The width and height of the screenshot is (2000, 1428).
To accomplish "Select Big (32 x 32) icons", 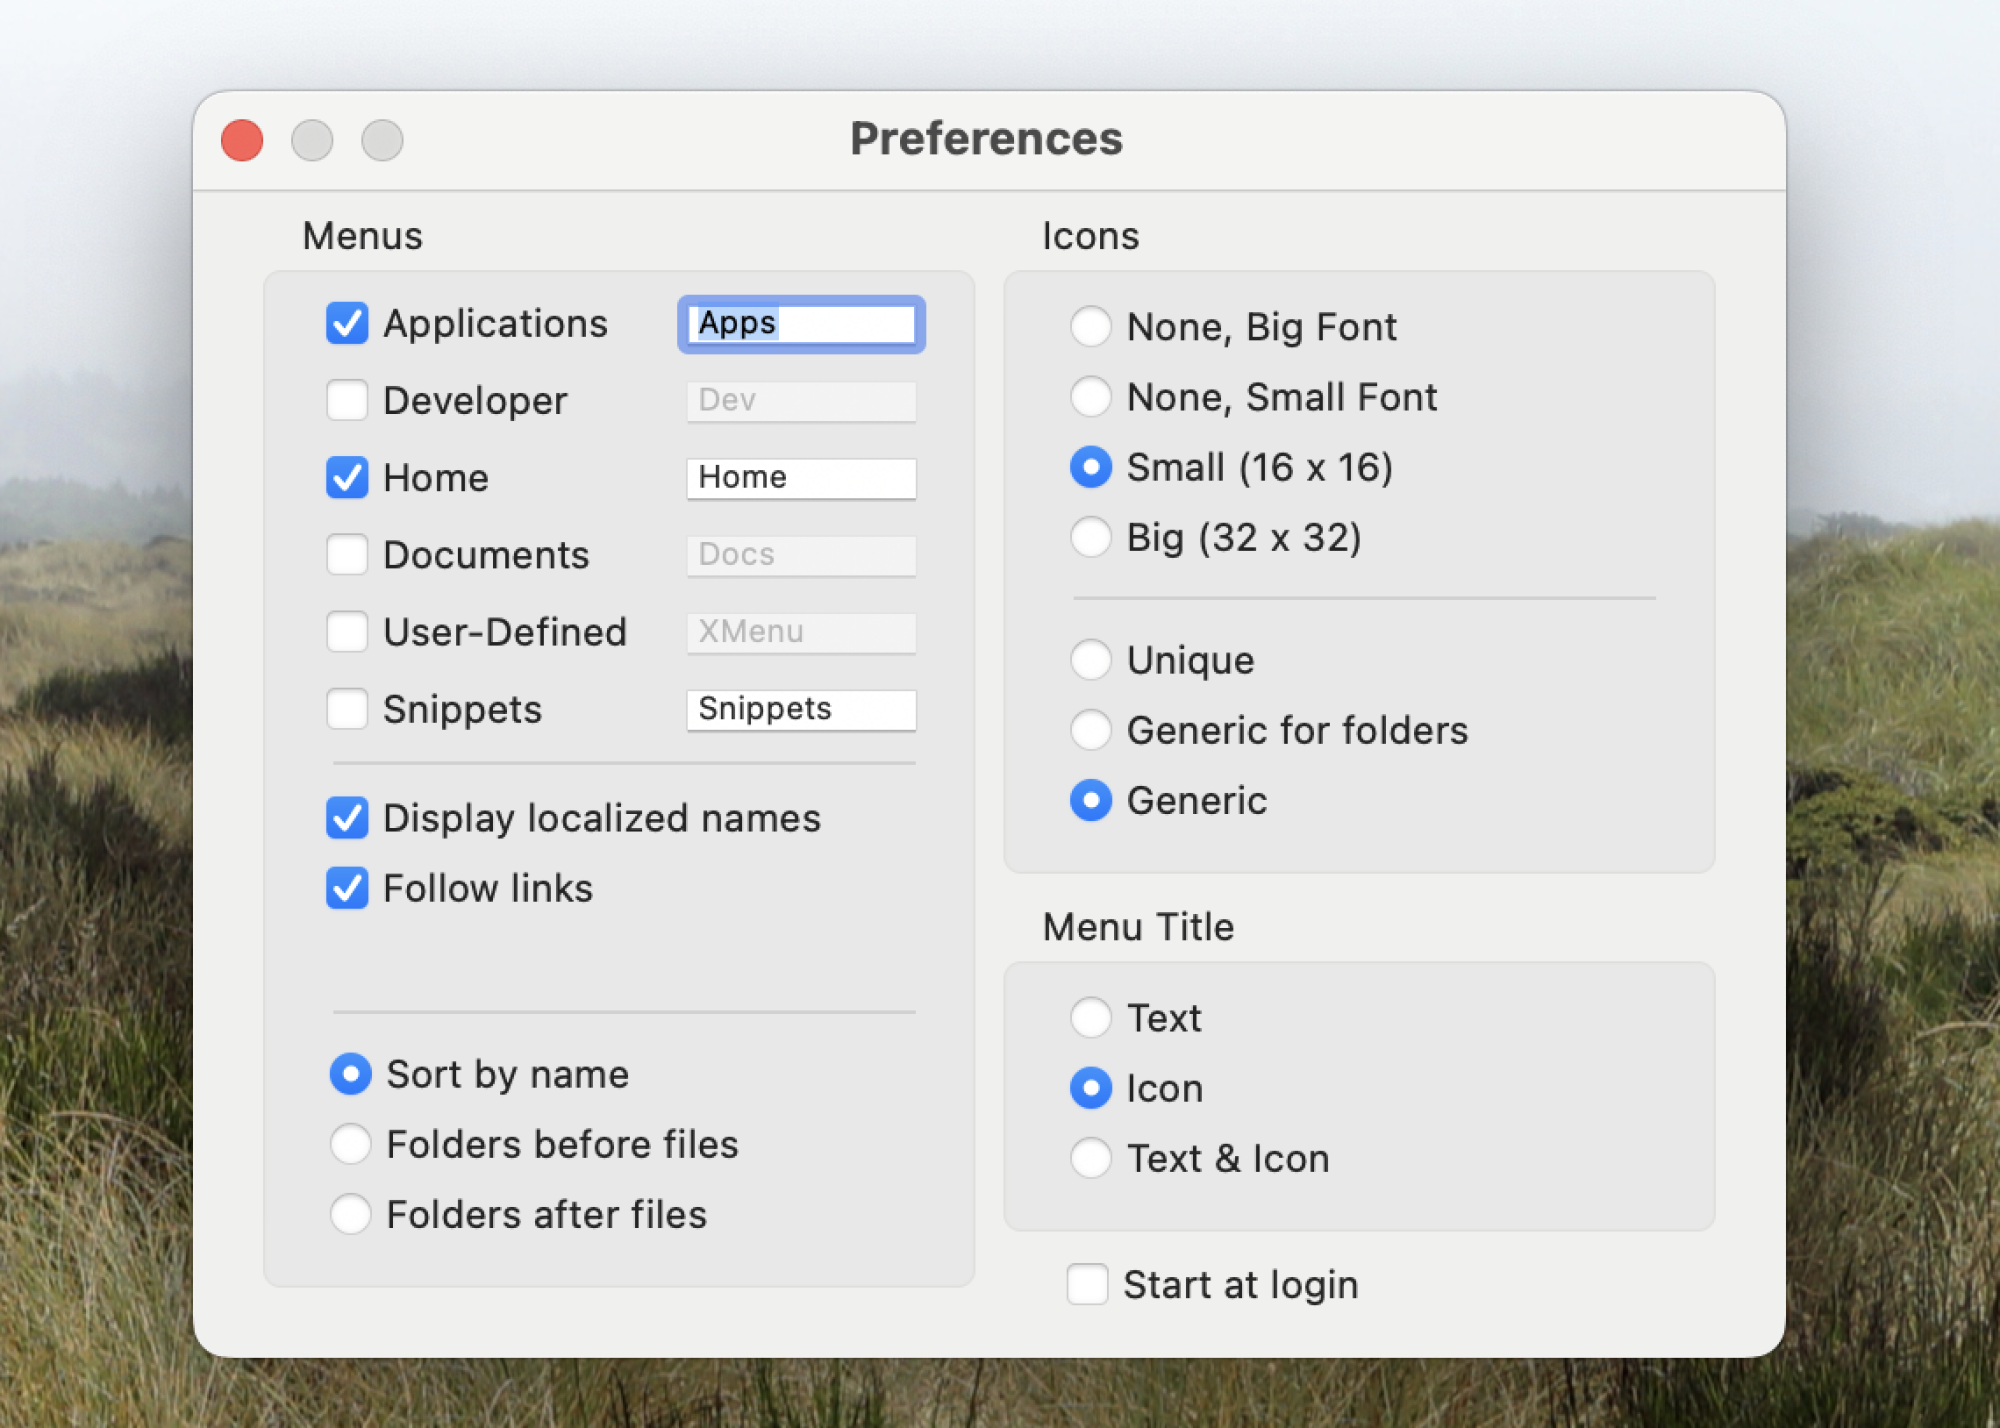I will tap(1091, 537).
